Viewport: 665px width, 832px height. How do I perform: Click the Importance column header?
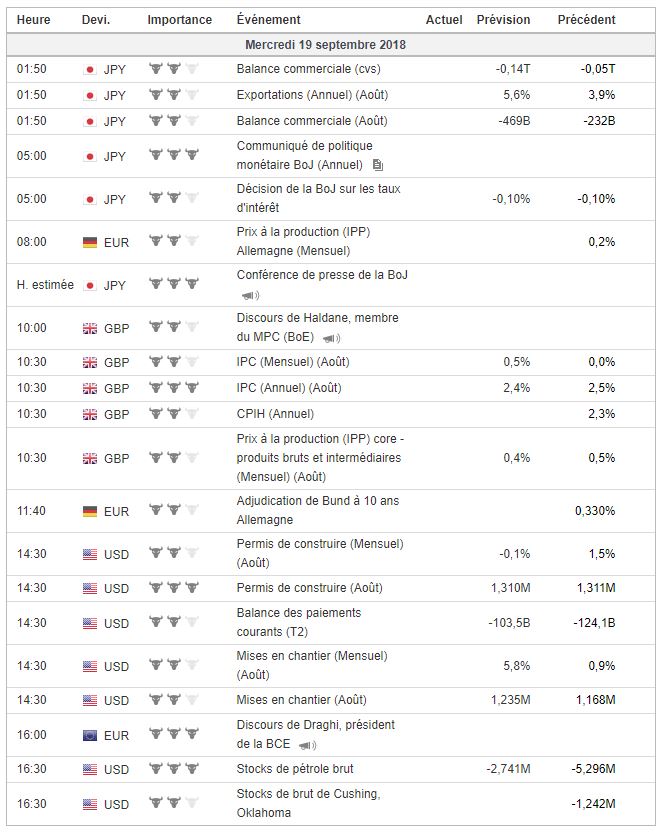(179, 20)
